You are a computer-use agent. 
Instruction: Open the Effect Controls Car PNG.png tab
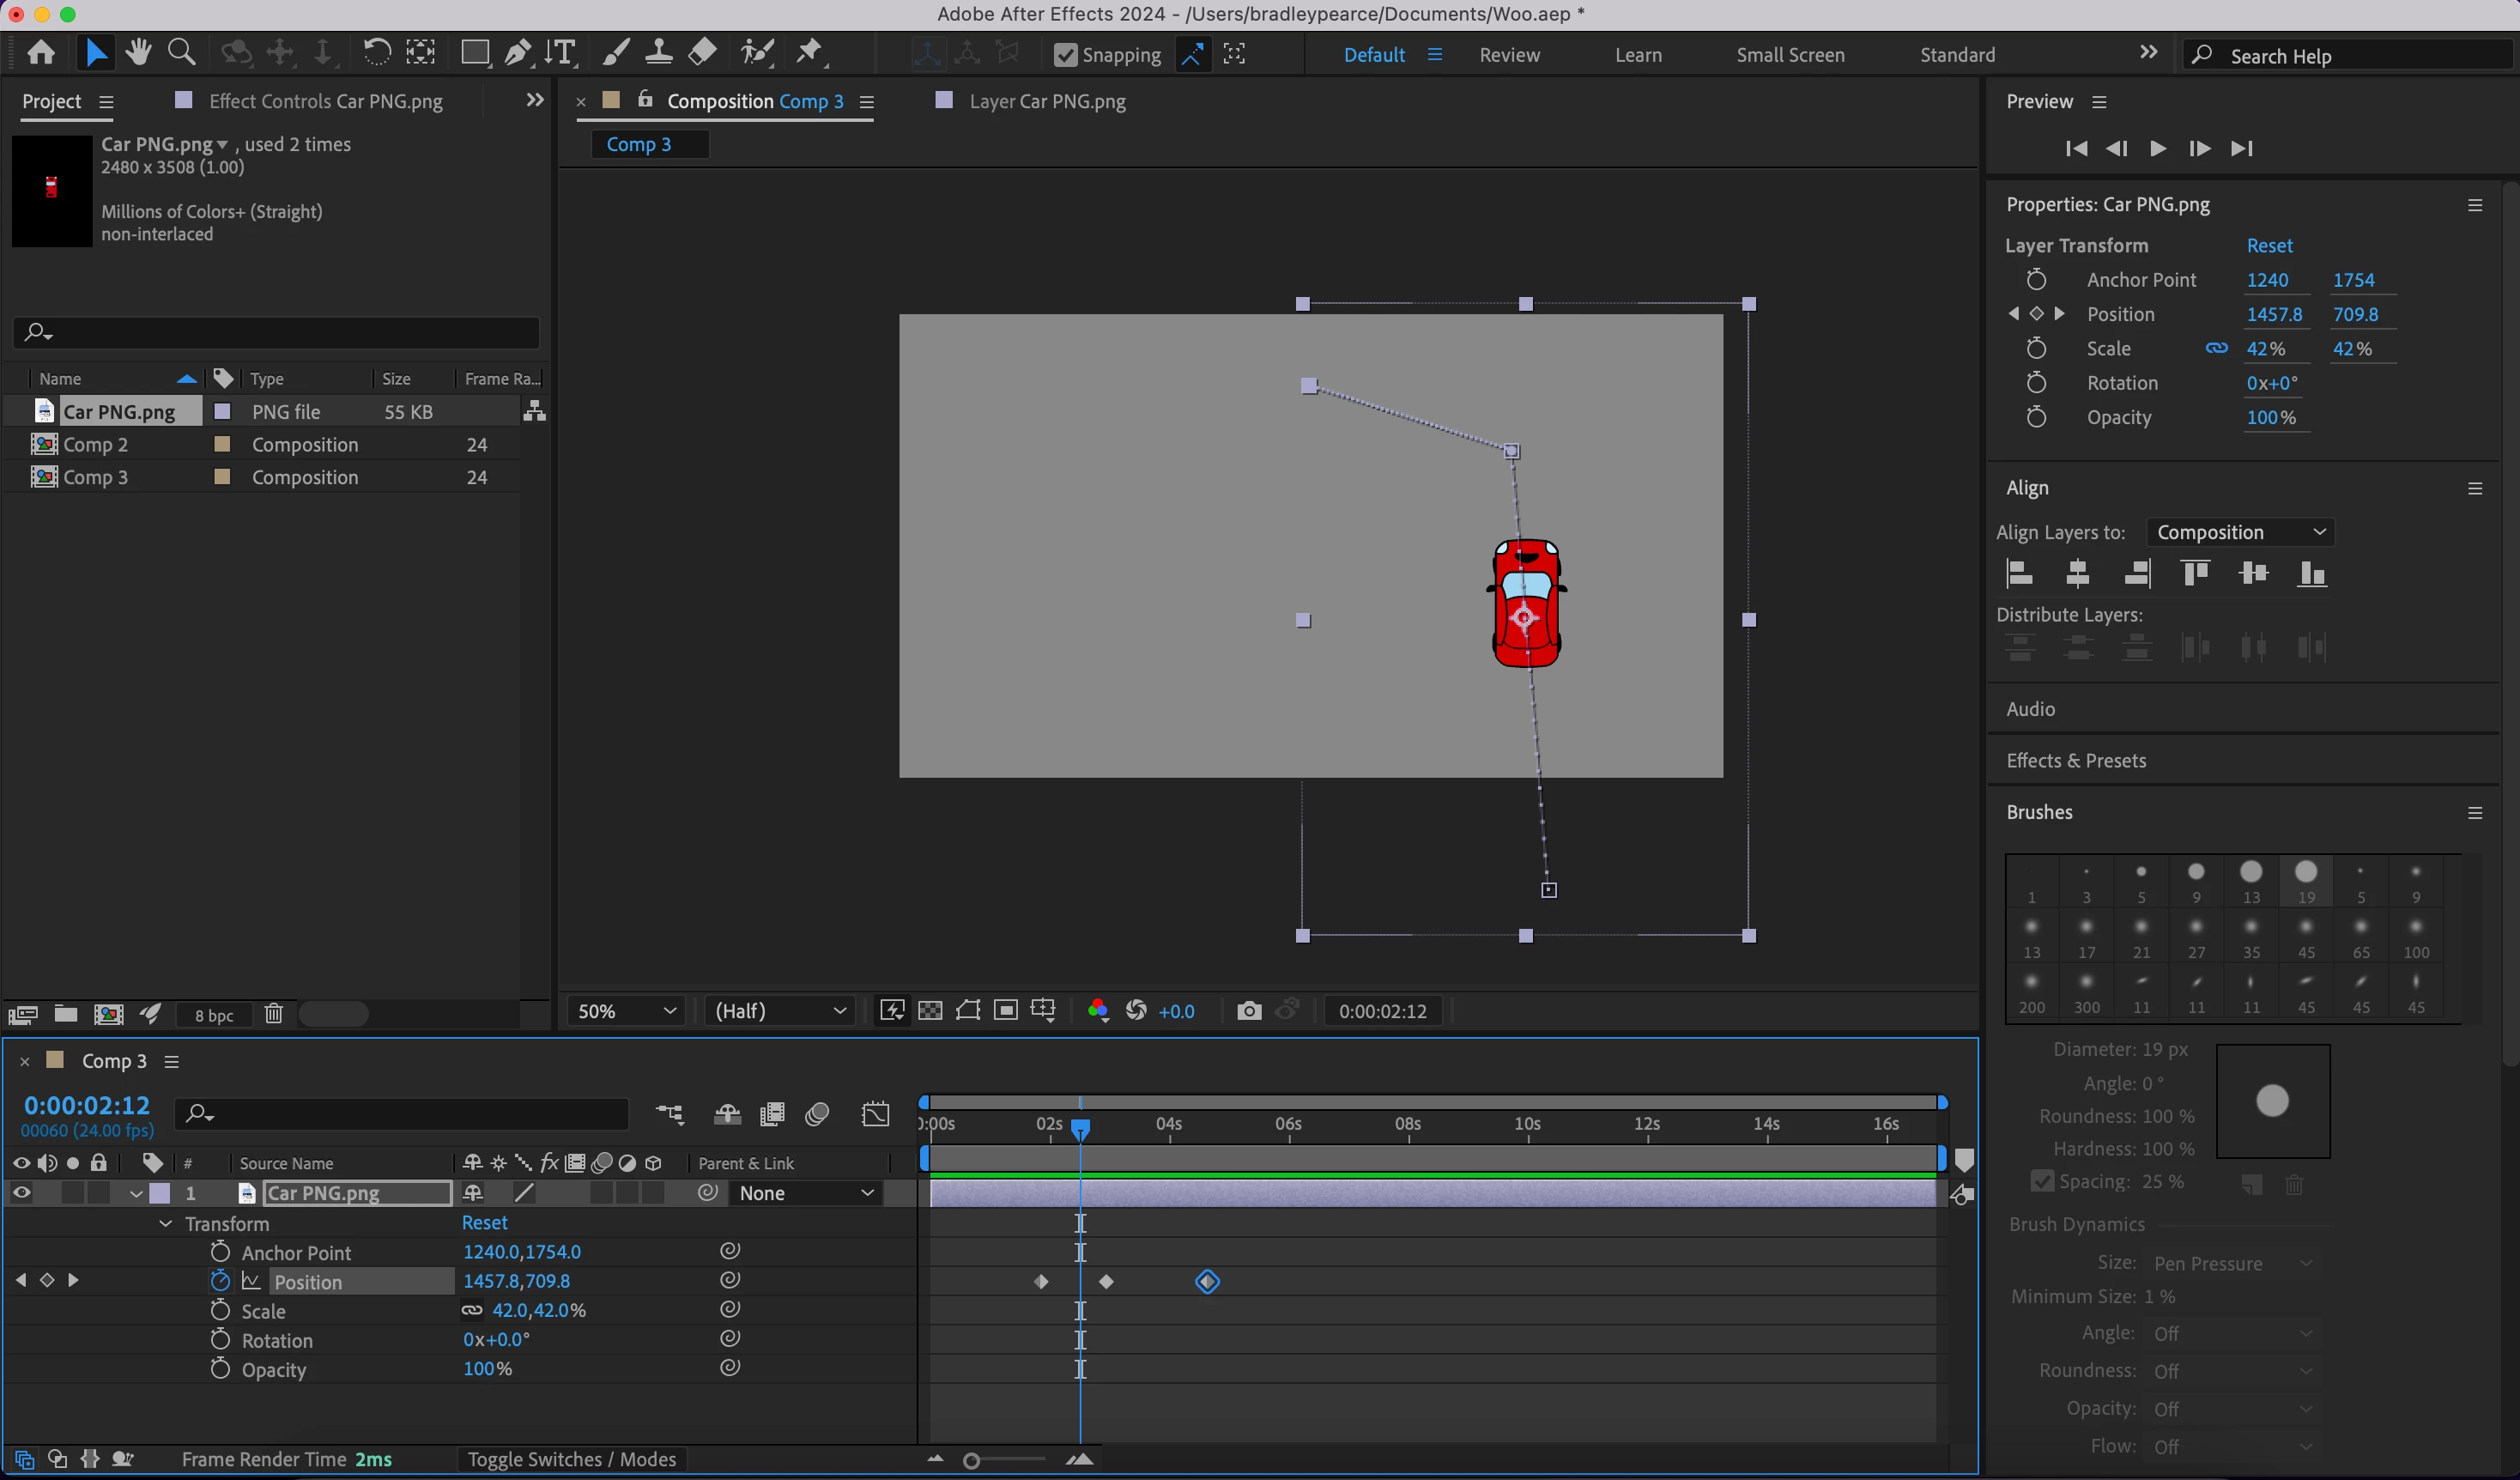pos(325,101)
